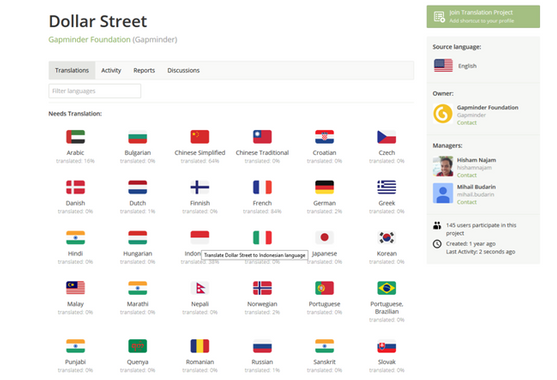Viewport: 557px width, 380px height.
Task: Click the Hisham Najam name
Action: click(x=476, y=160)
